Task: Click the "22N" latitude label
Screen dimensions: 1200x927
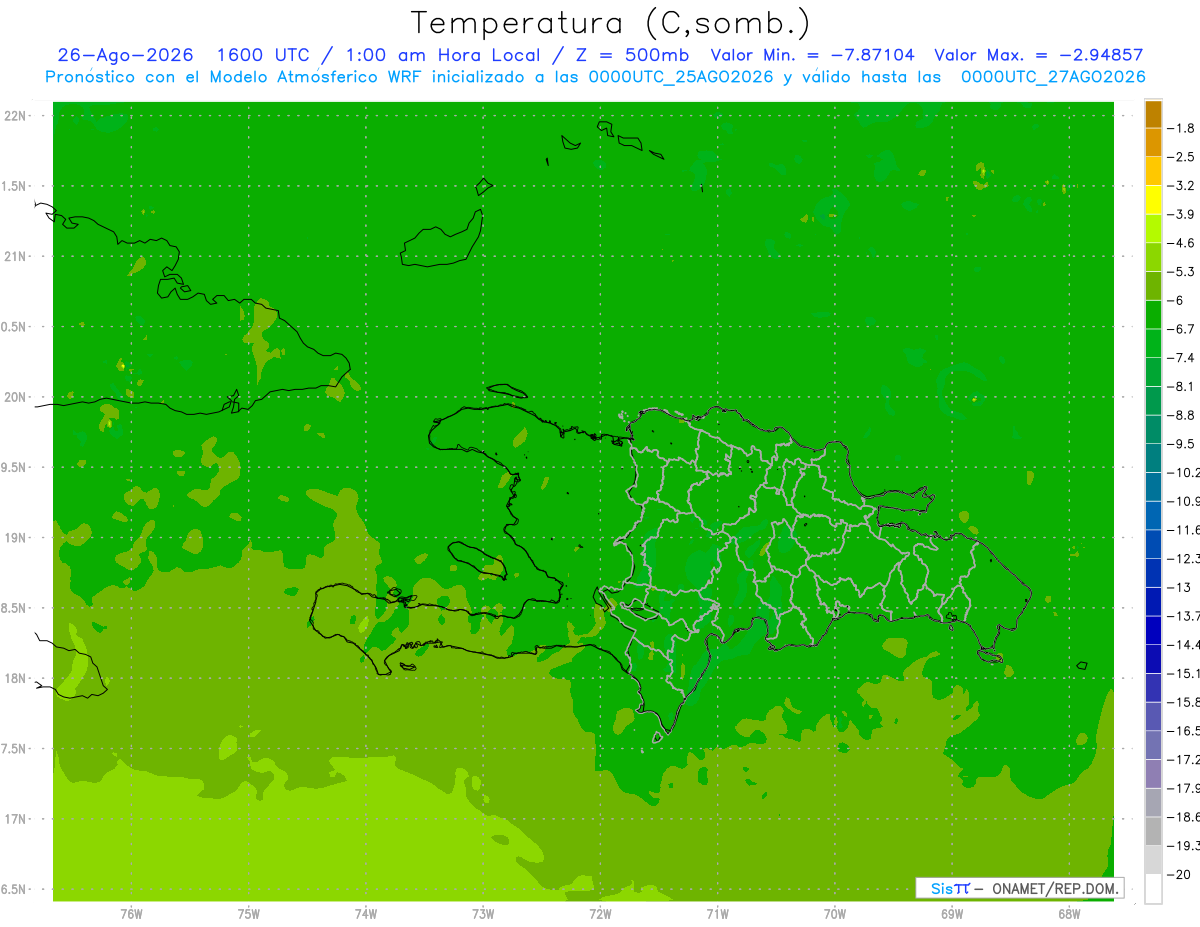Action: click(x=16, y=116)
